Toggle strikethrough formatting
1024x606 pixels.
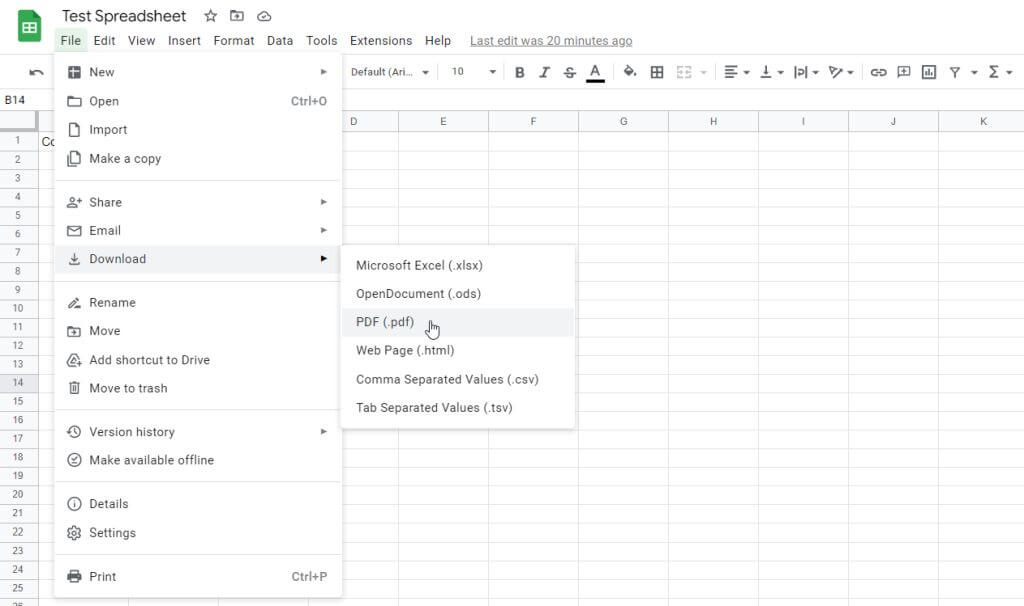(x=569, y=72)
